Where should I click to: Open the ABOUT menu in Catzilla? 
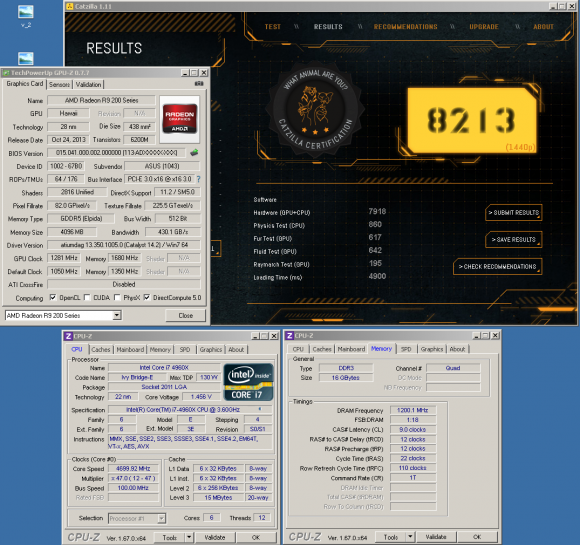click(x=543, y=27)
